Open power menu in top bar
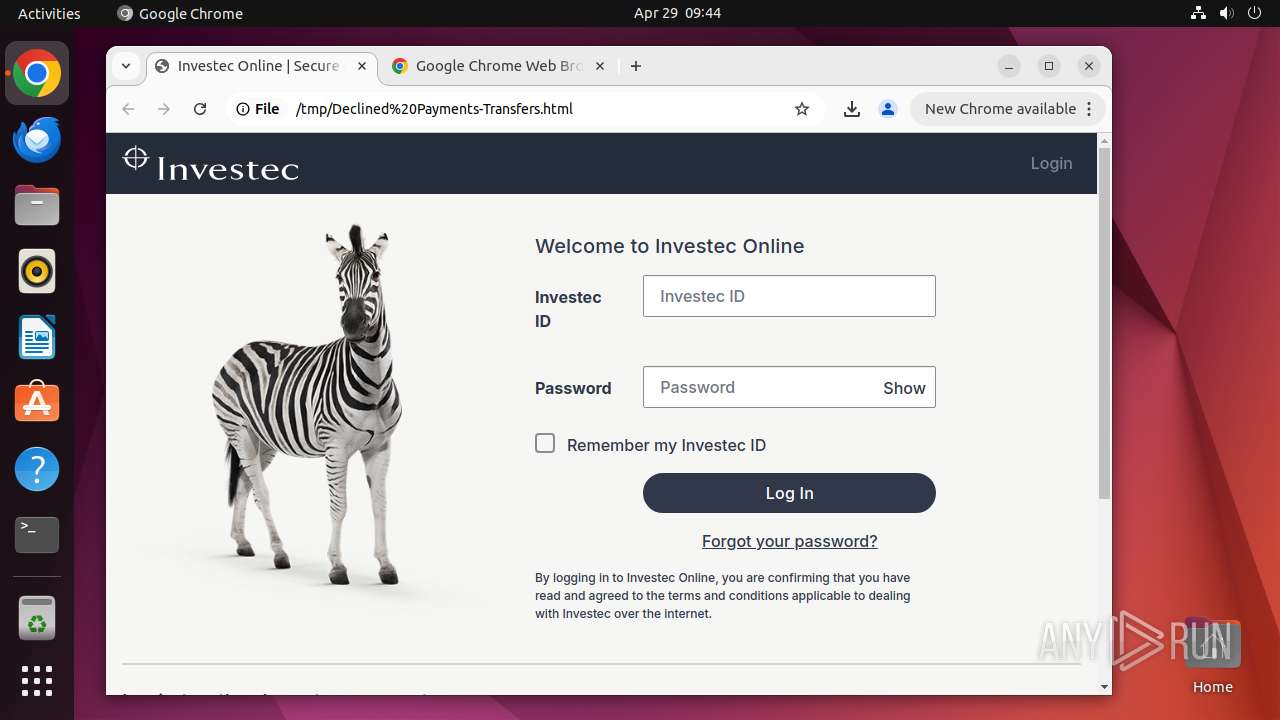Screen dimensions: 1280x720 1254,13
